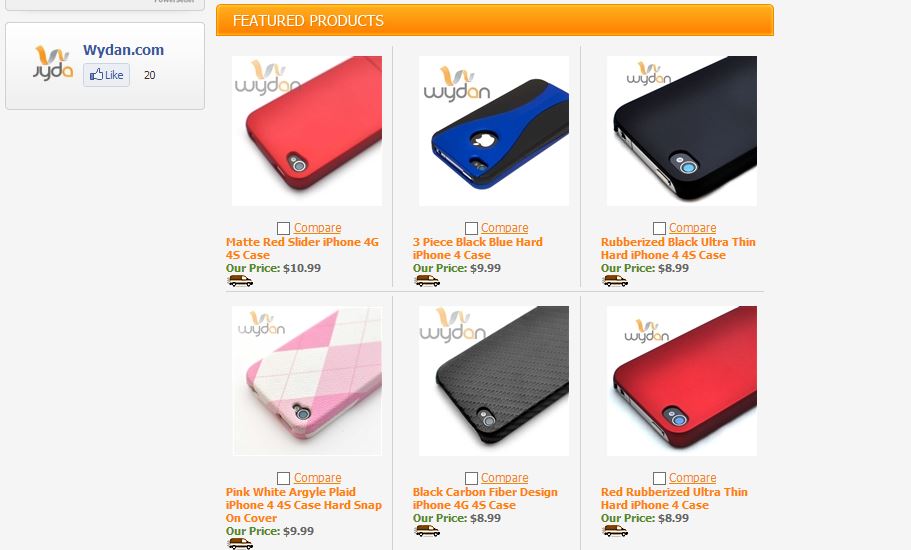Image resolution: width=911 pixels, height=550 pixels.
Task: Toggle Compare checkbox for Black Carbon Fiber case
Action: 471,478
